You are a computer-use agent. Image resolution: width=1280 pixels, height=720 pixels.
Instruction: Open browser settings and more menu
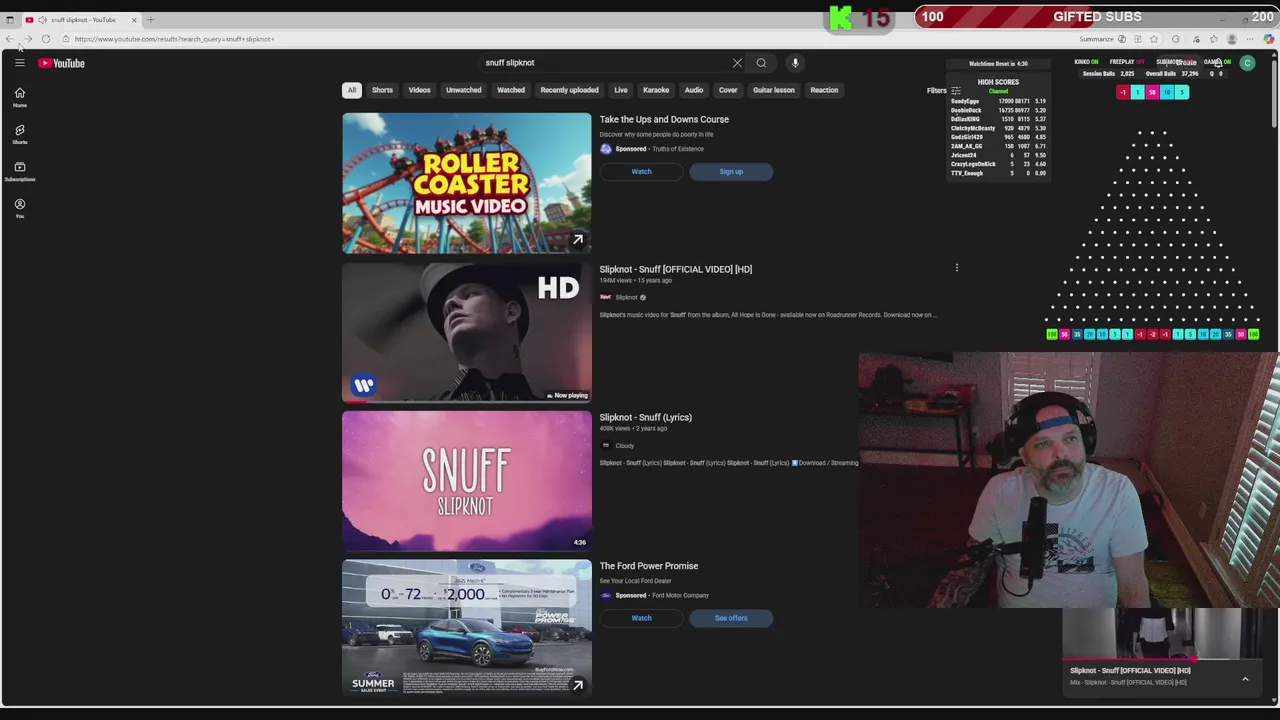pos(1250,39)
